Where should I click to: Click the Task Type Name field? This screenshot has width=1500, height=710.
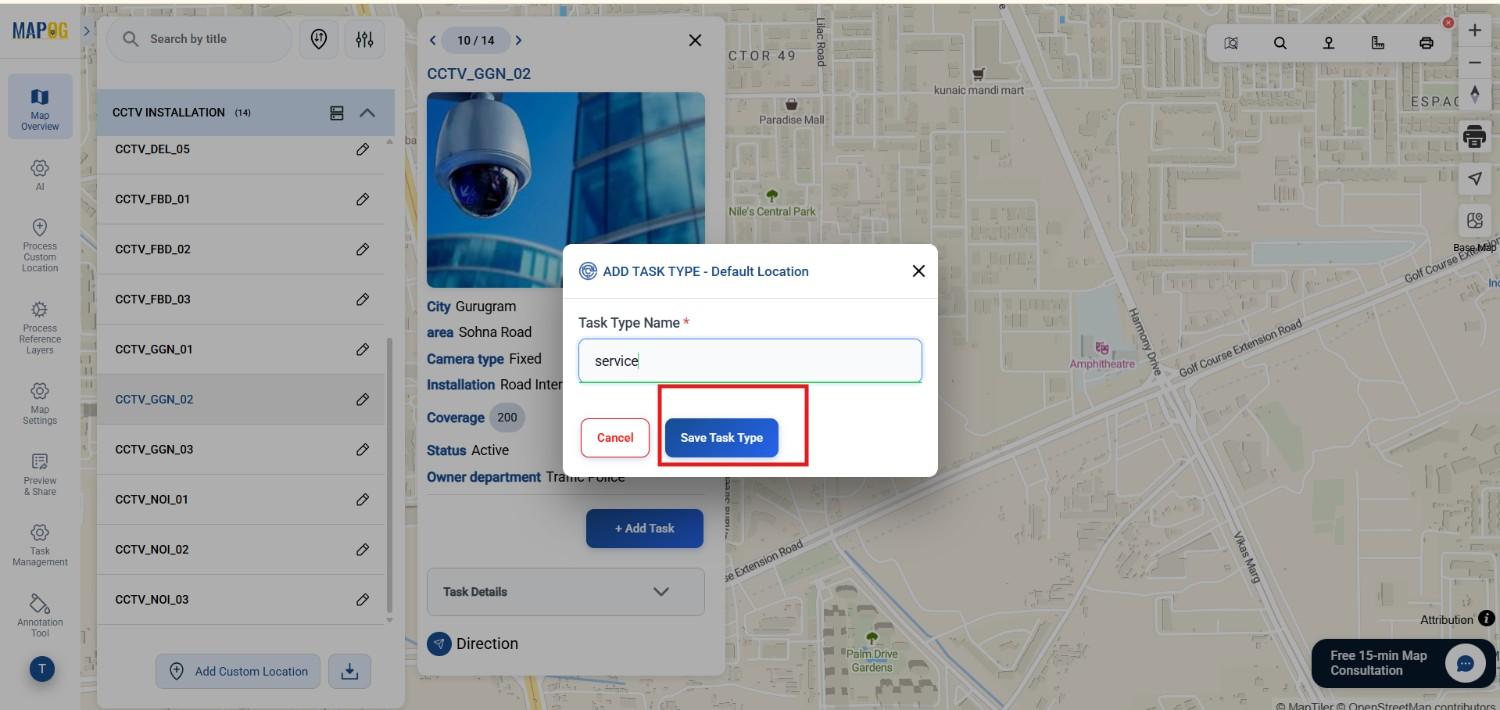[750, 361]
